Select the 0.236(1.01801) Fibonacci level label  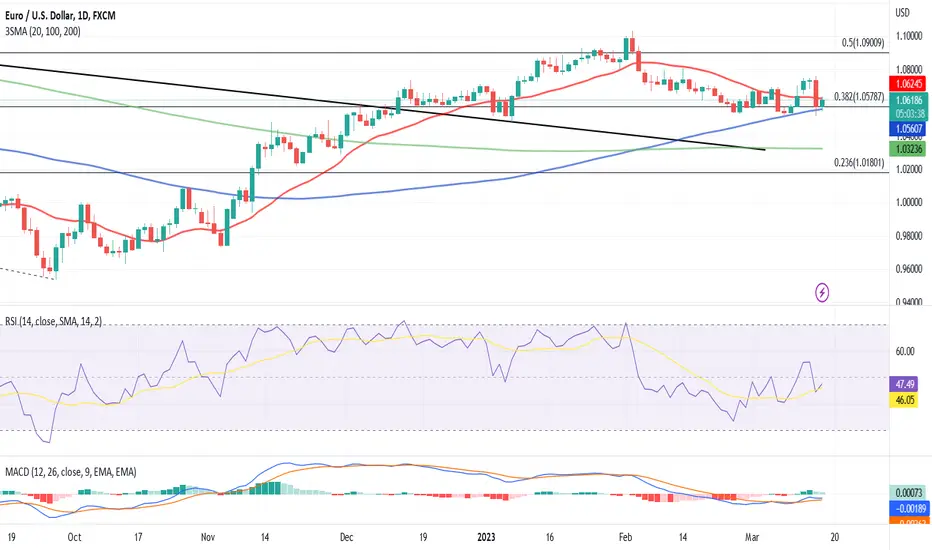click(x=859, y=162)
